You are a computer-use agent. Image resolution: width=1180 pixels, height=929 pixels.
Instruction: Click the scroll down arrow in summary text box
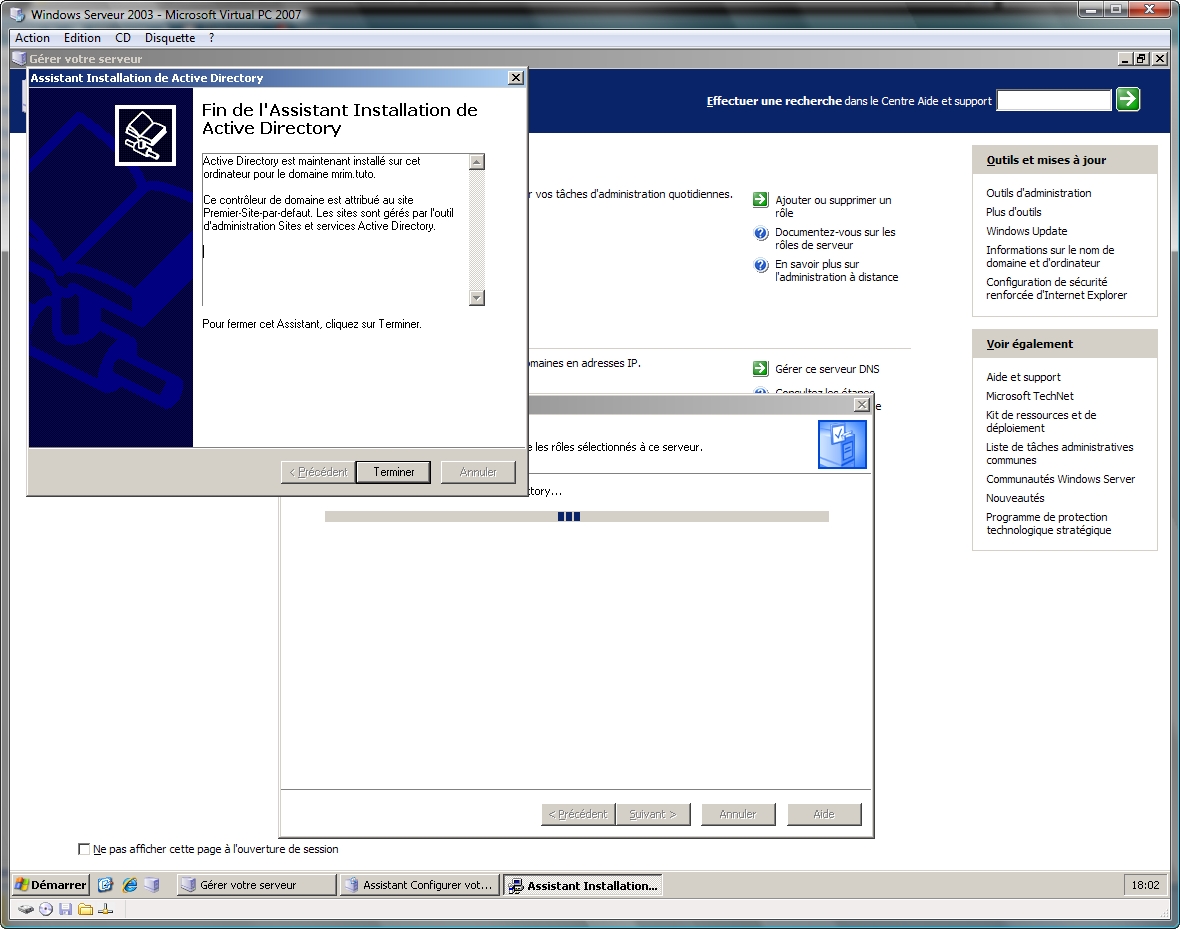pos(476,298)
